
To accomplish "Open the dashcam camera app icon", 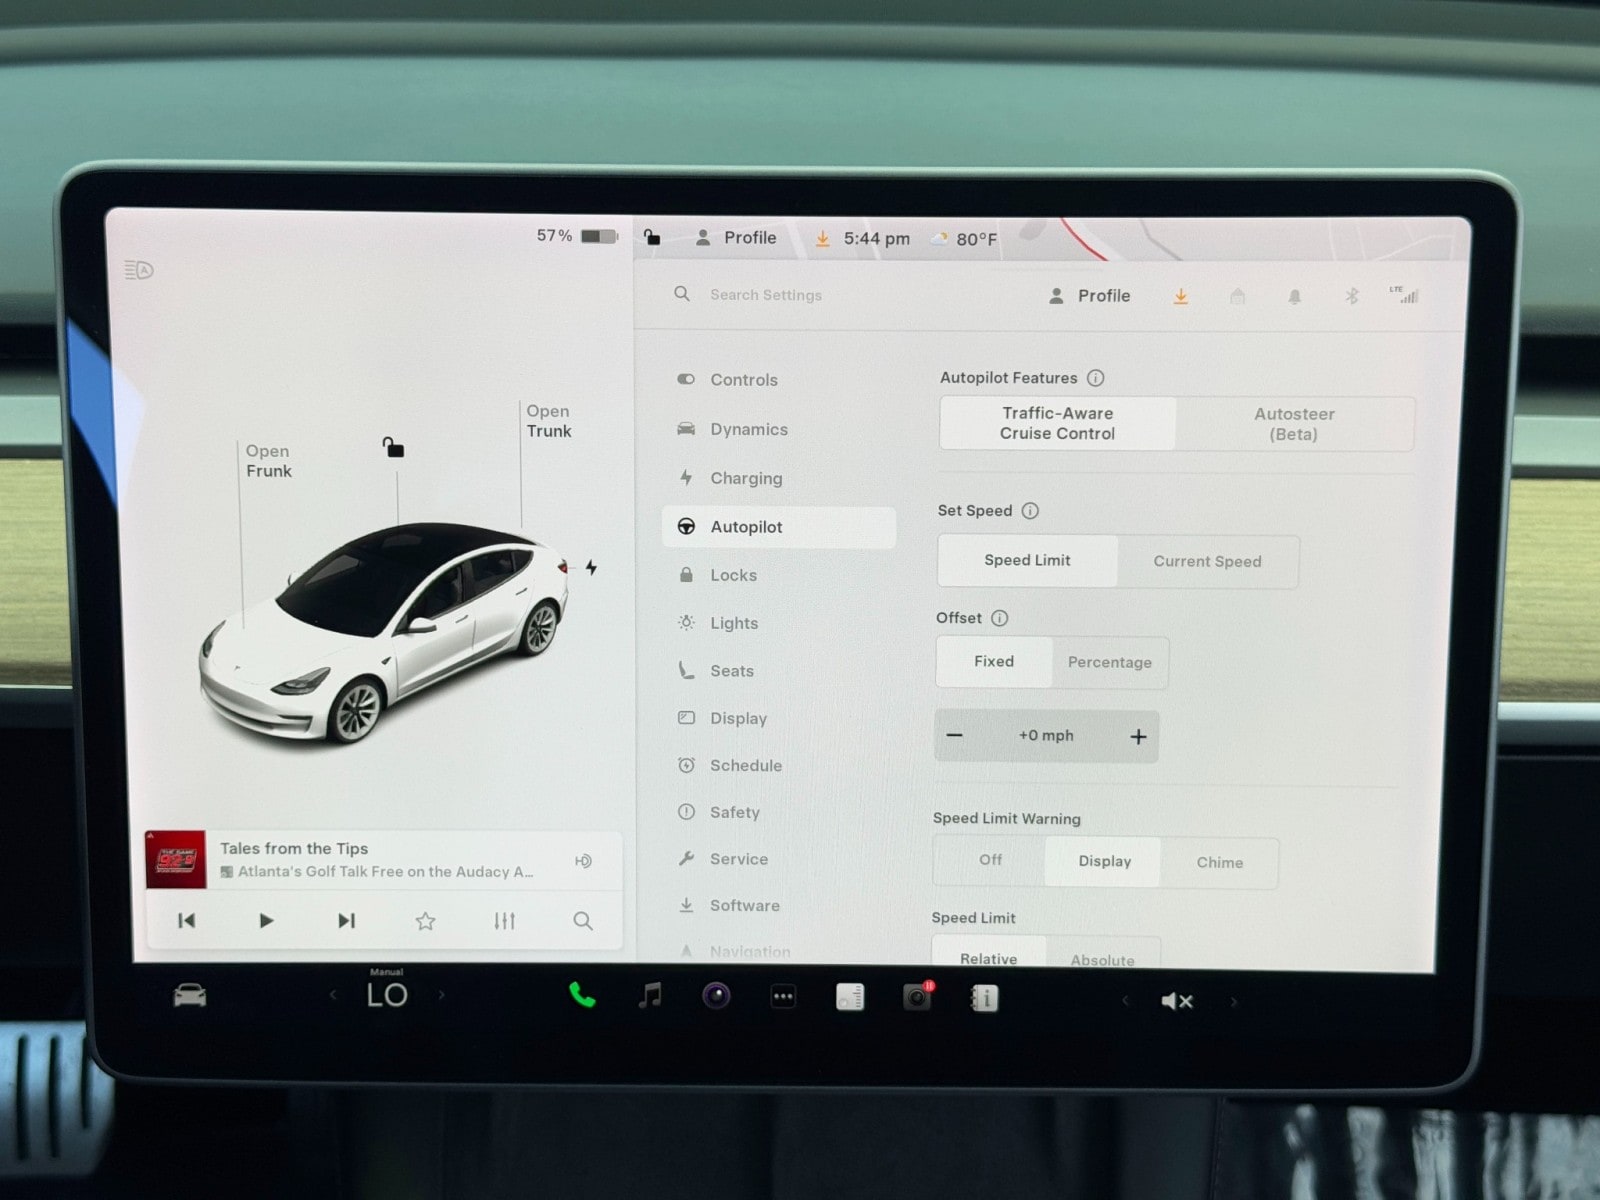I will [917, 997].
